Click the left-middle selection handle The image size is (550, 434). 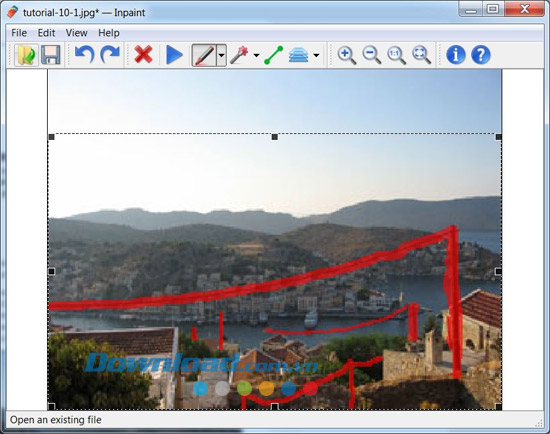(x=52, y=272)
